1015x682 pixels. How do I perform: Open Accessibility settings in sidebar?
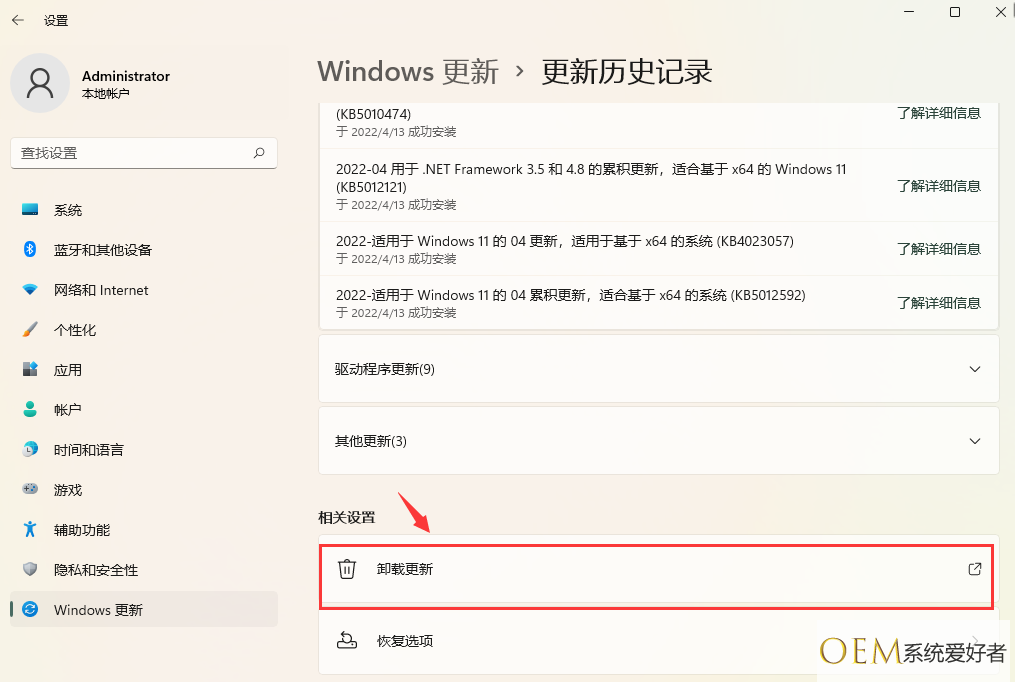(x=82, y=530)
